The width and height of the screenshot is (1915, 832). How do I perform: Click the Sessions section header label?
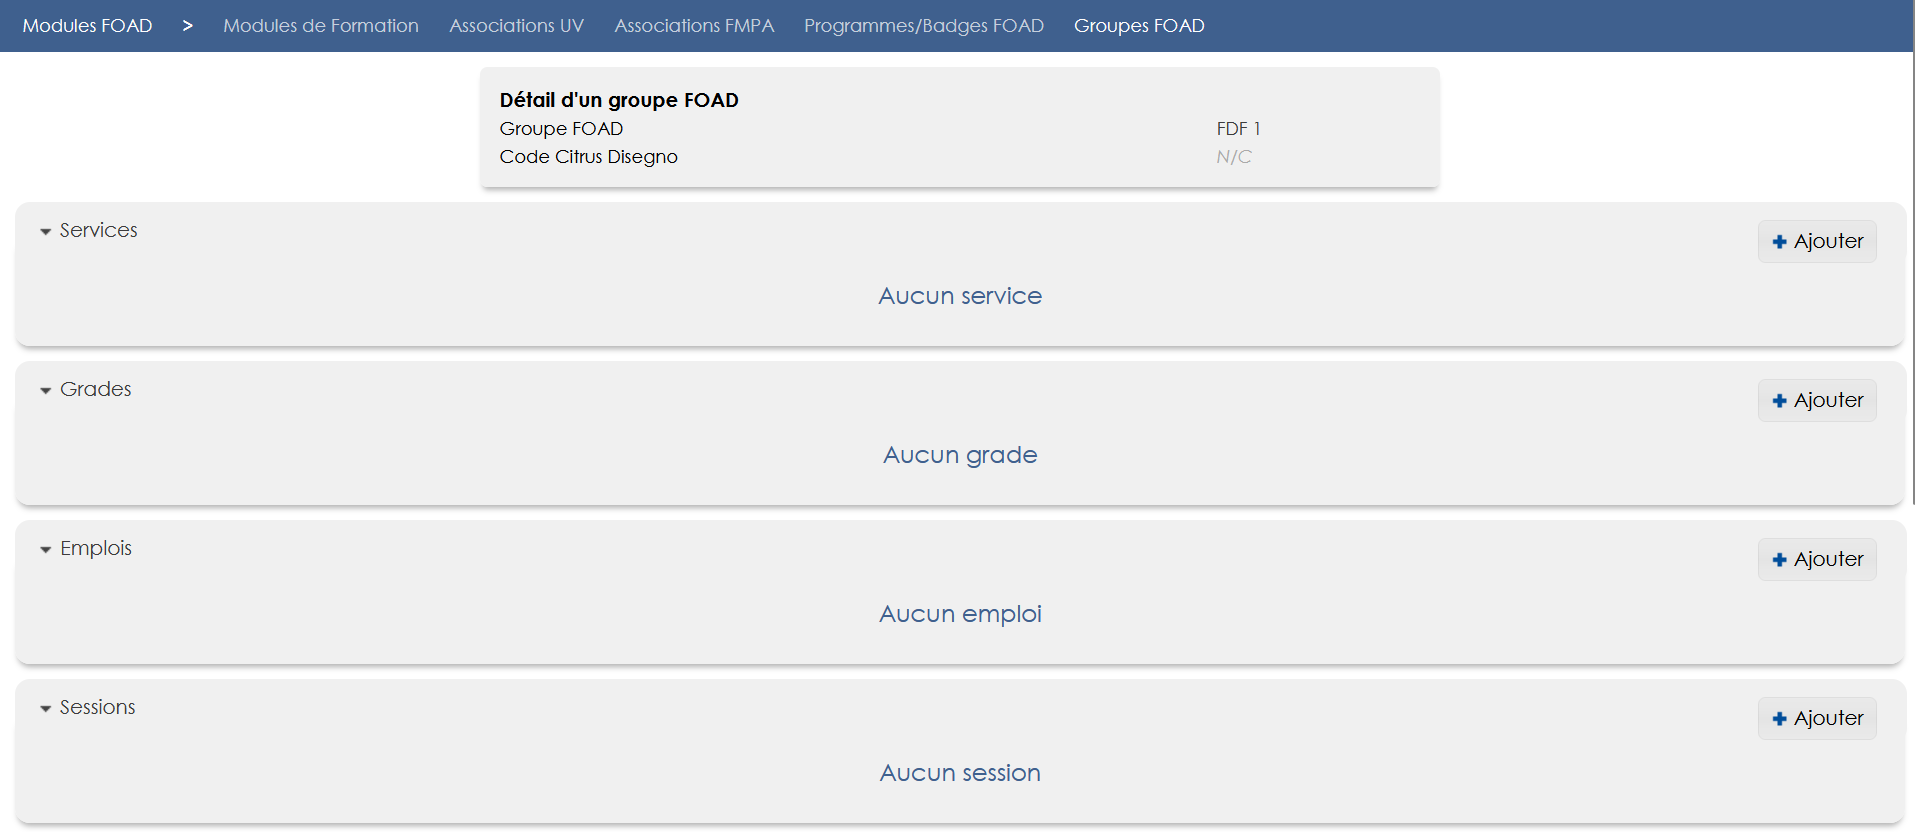[x=97, y=707]
